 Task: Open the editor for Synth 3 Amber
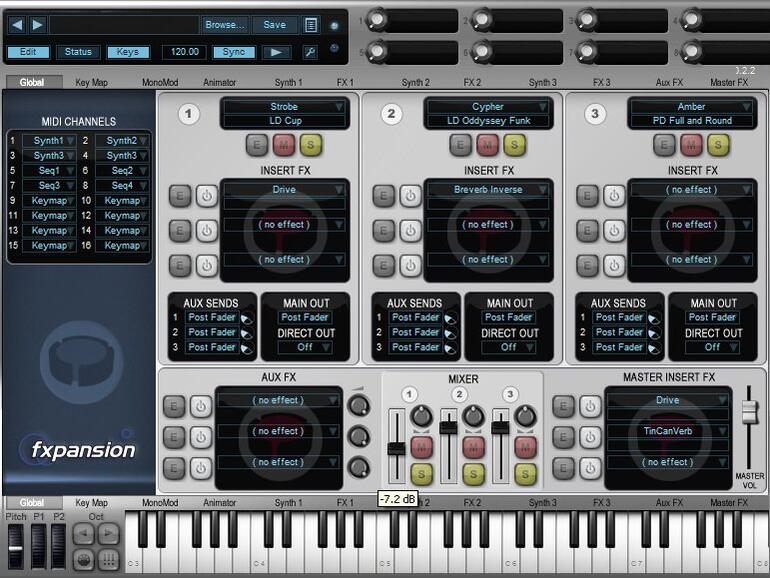664,145
